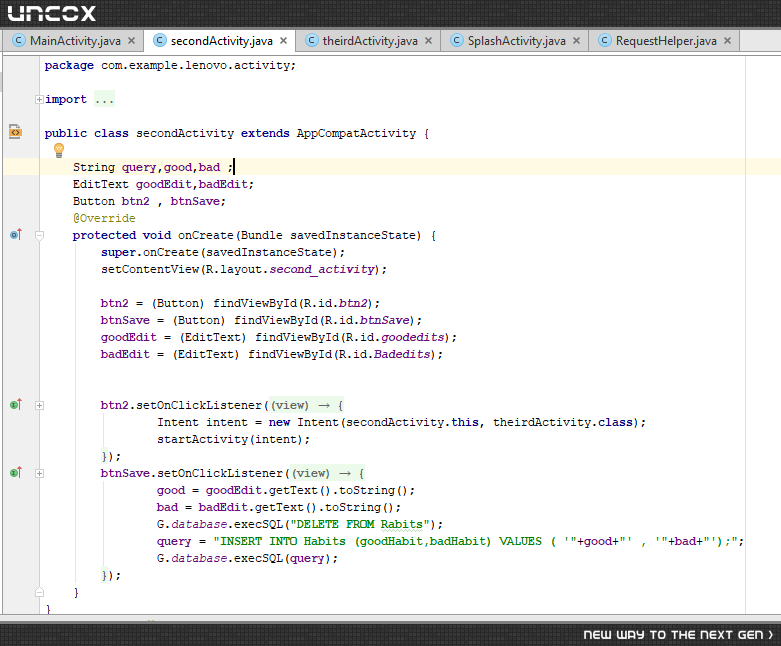The height and width of the screenshot is (646, 781).
Task: Click AppCompatActivity in the class declaration
Action: [x=356, y=133]
